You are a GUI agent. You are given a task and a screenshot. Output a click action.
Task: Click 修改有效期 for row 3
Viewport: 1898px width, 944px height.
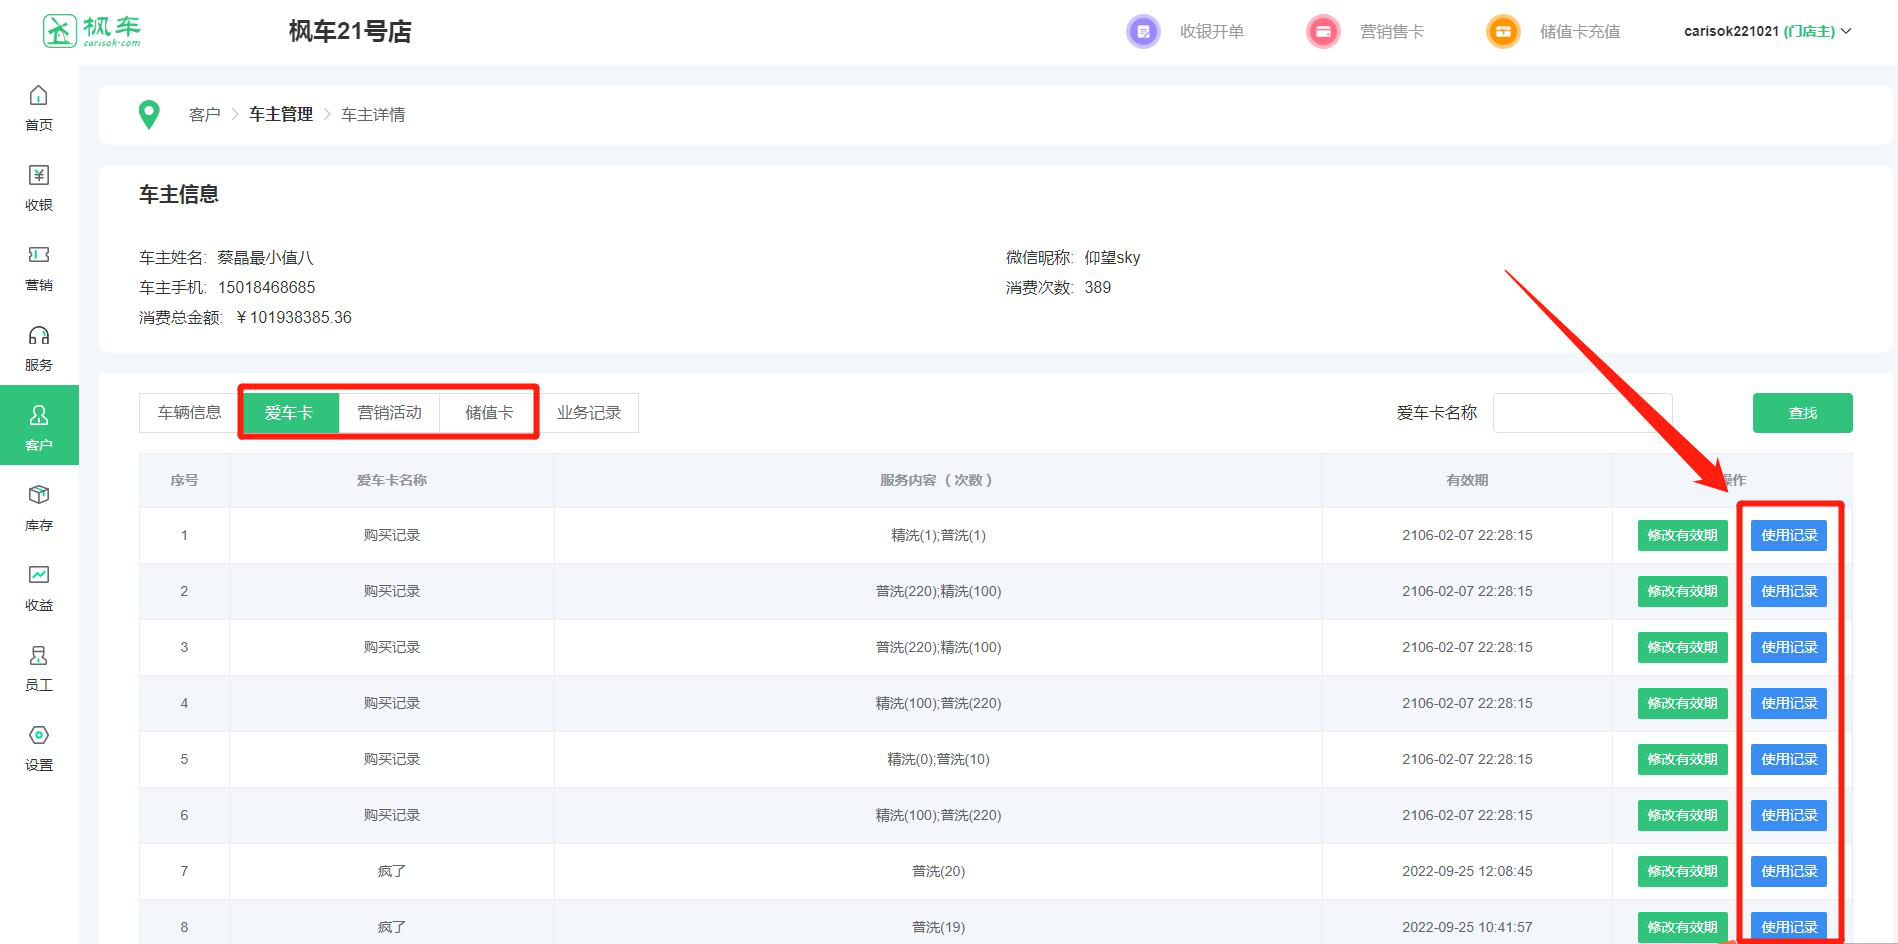(x=1682, y=647)
